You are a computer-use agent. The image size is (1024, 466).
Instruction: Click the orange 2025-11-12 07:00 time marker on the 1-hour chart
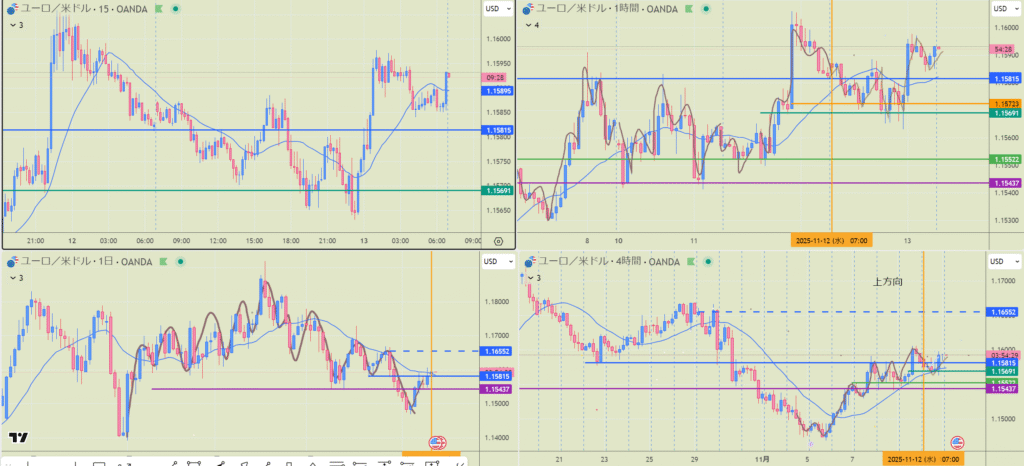830,240
